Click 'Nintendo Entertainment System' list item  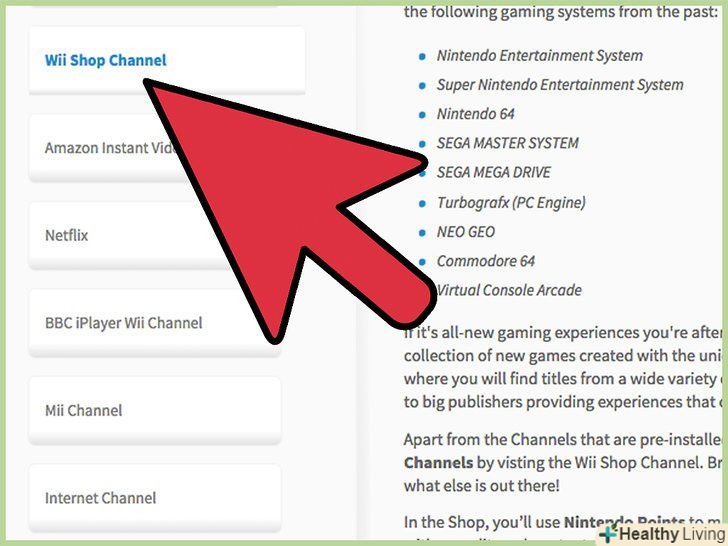(x=540, y=56)
